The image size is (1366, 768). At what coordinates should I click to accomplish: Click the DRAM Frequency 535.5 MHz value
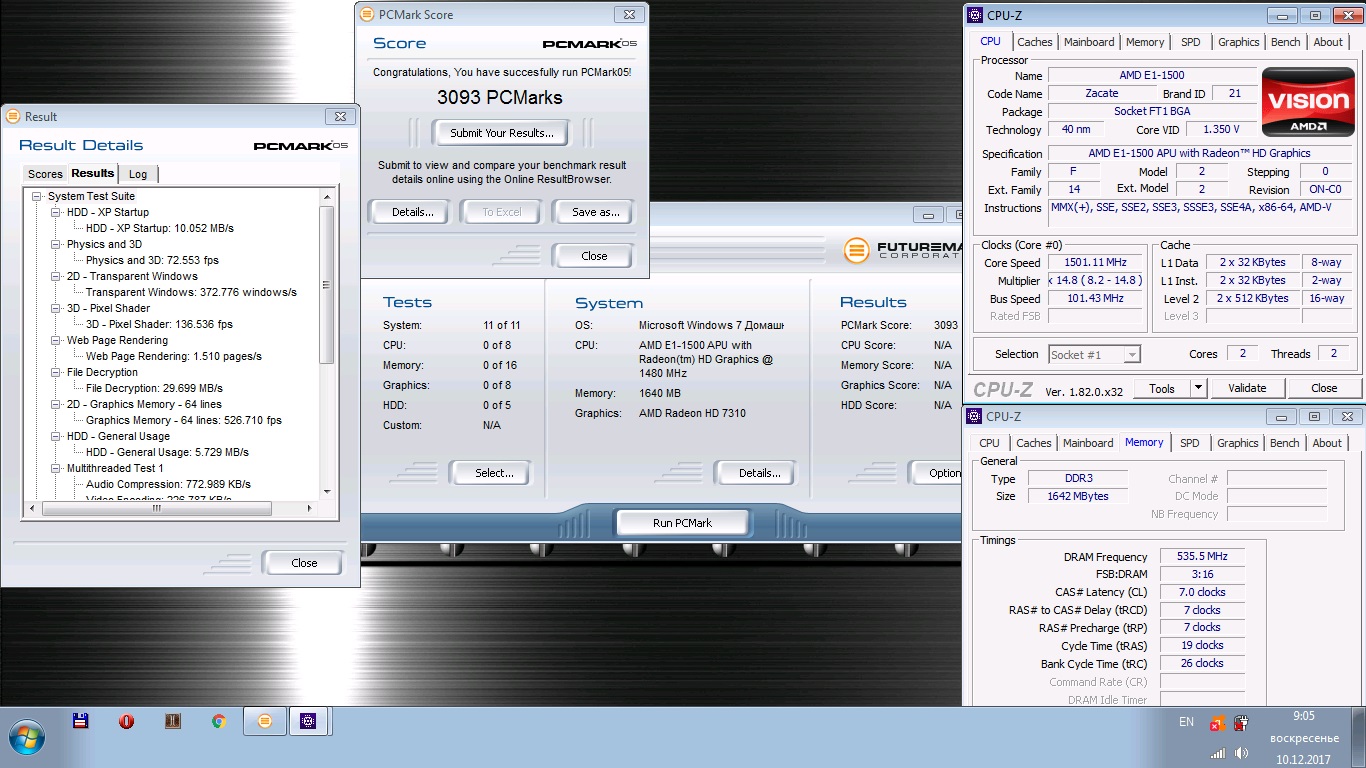pyautogui.click(x=1202, y=557)
